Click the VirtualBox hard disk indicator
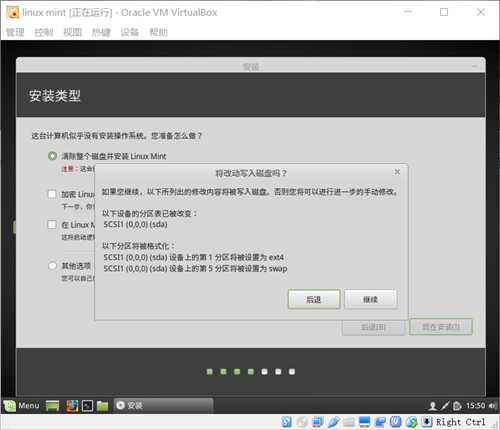This screenshot has height=430, width=500. pyautogui.click(x=287, y=422)
